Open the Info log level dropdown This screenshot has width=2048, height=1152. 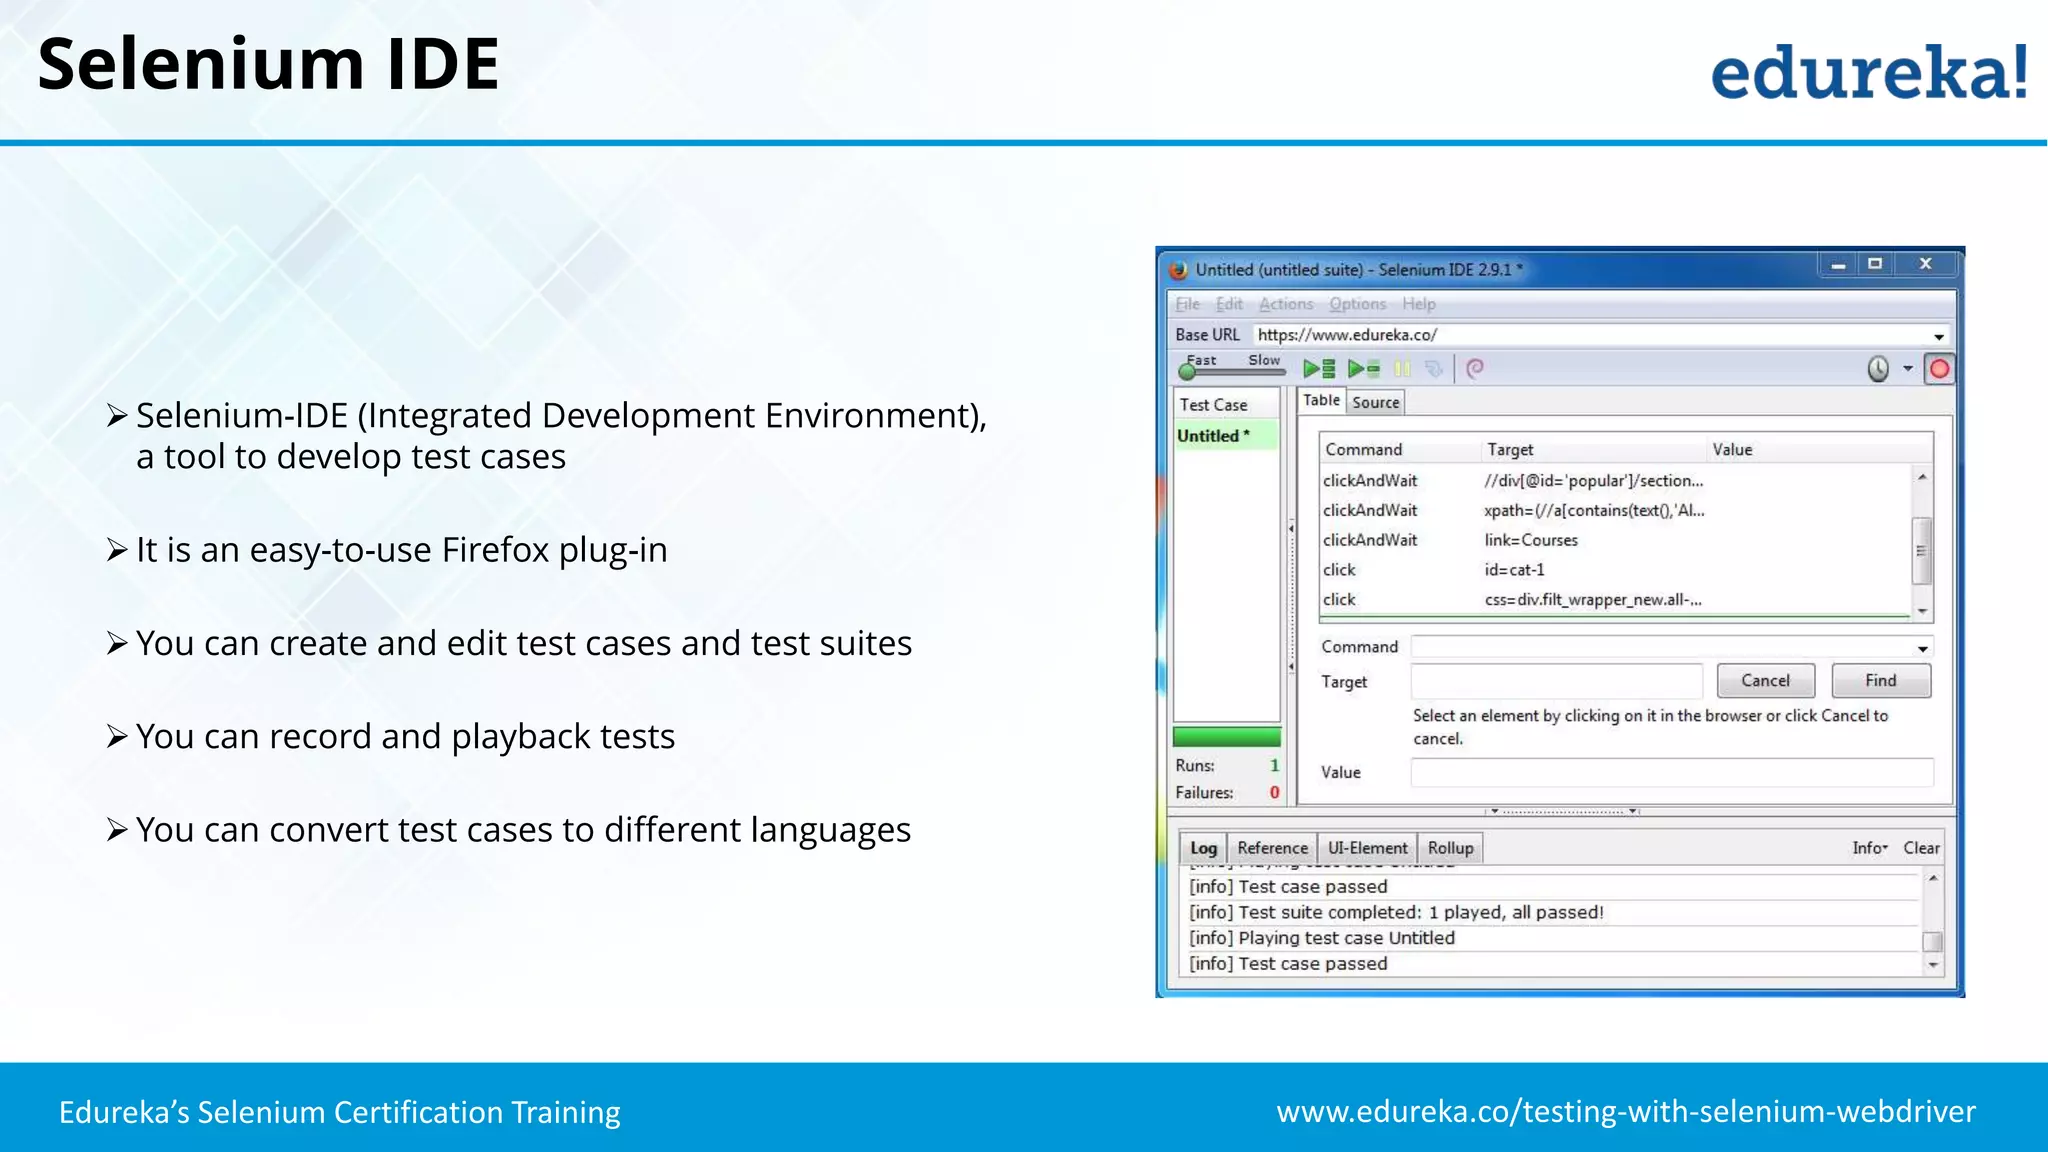click(1870, 848)
